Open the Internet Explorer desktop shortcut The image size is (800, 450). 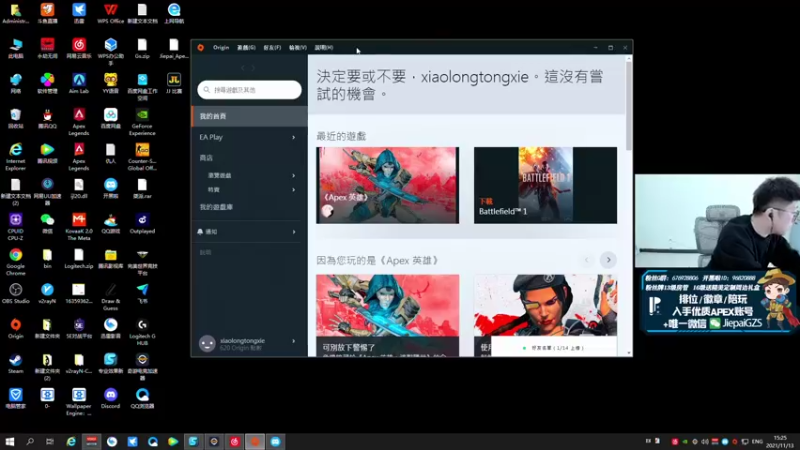[x=16, y=156]
